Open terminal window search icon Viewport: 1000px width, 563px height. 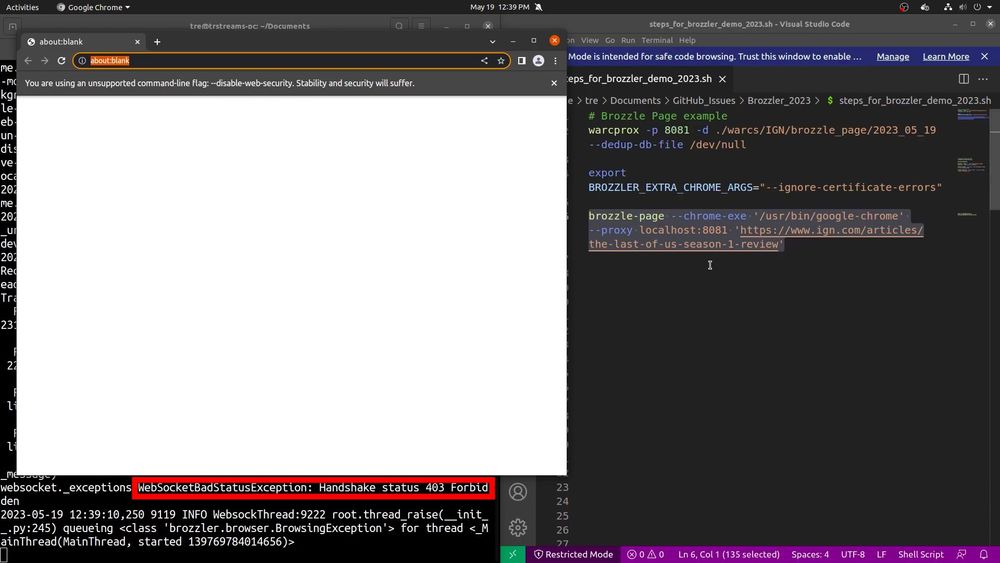pos(399,26)
